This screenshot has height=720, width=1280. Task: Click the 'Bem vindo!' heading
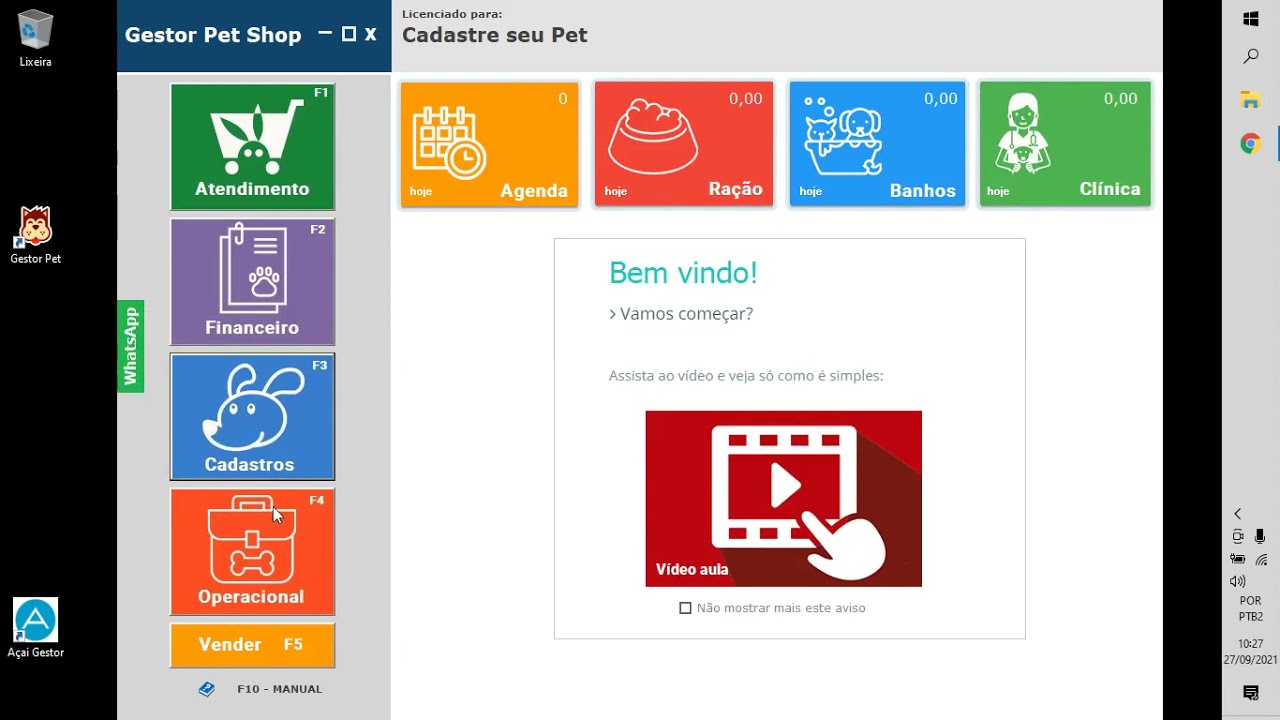pyautogui.click(x=683, y=272)
